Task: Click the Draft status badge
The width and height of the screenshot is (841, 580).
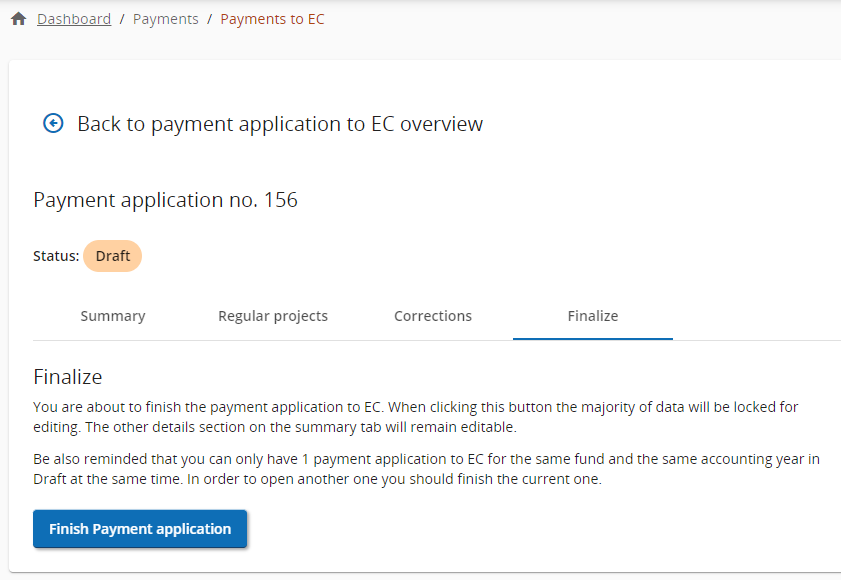Action: tap(113, 256)
